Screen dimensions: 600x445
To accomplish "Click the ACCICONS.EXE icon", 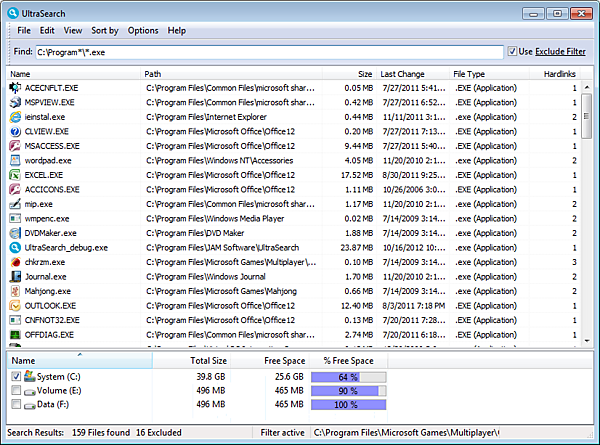I will coord(15,190).
